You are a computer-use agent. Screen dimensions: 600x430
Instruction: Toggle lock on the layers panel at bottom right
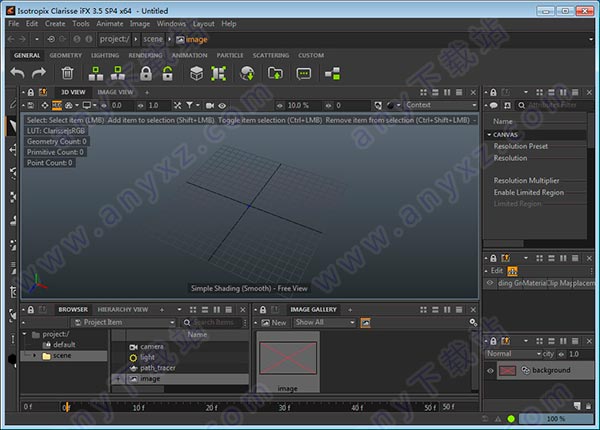tap(494, 341)
